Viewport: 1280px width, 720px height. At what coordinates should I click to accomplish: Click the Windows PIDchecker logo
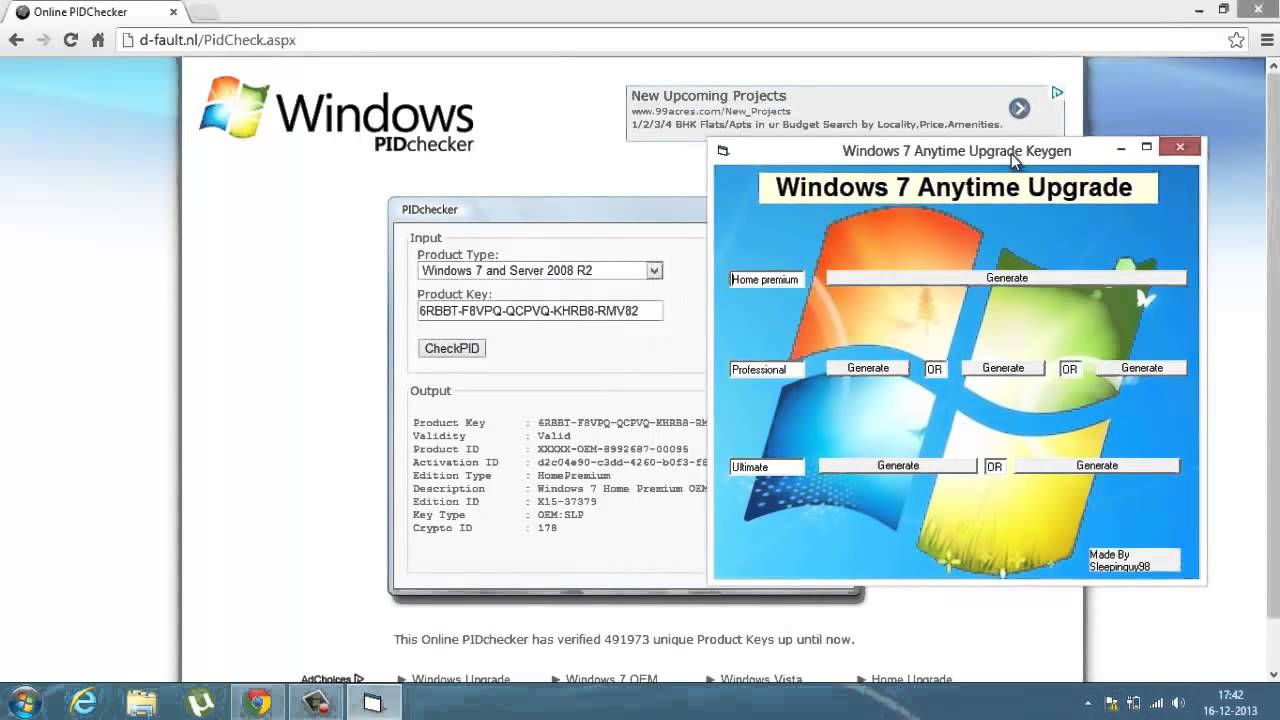(x=337, y=114)
